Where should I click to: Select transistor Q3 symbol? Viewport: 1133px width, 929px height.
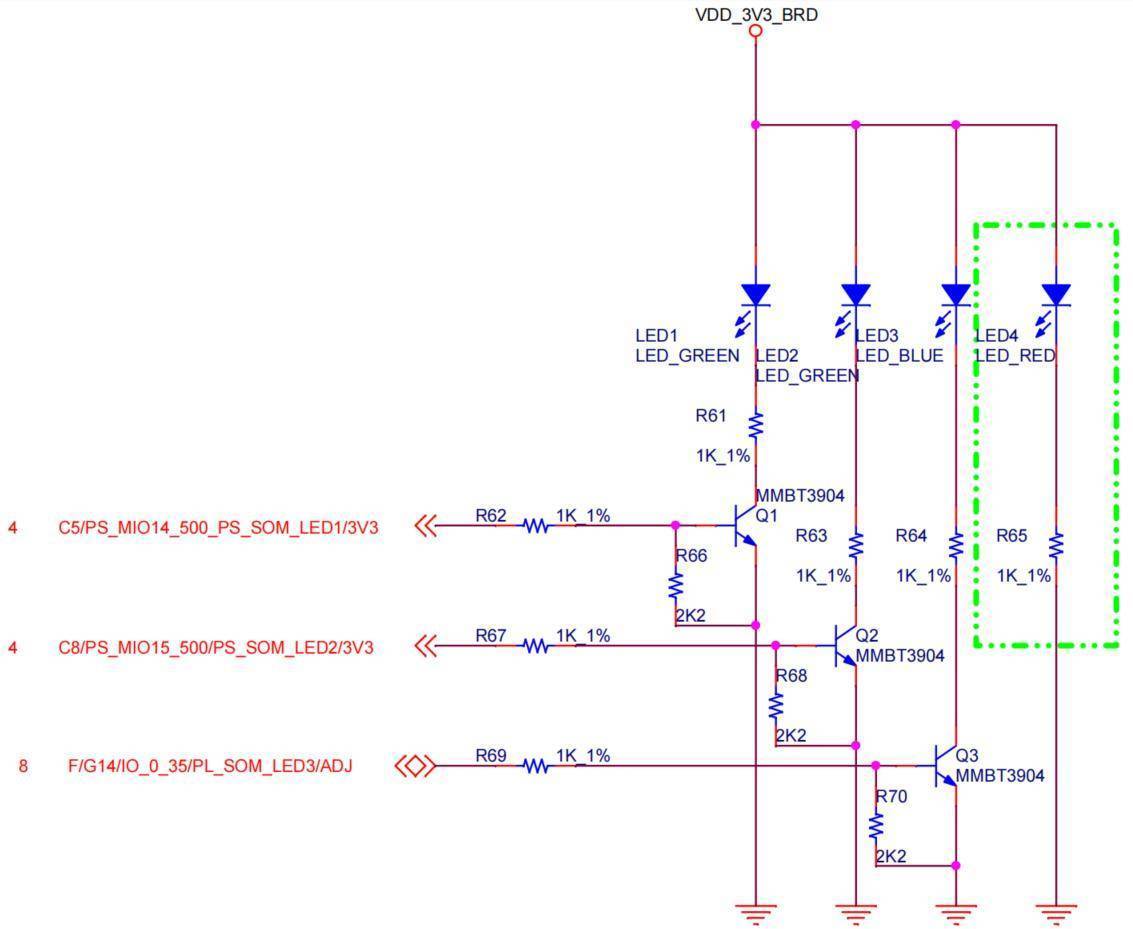944,766
